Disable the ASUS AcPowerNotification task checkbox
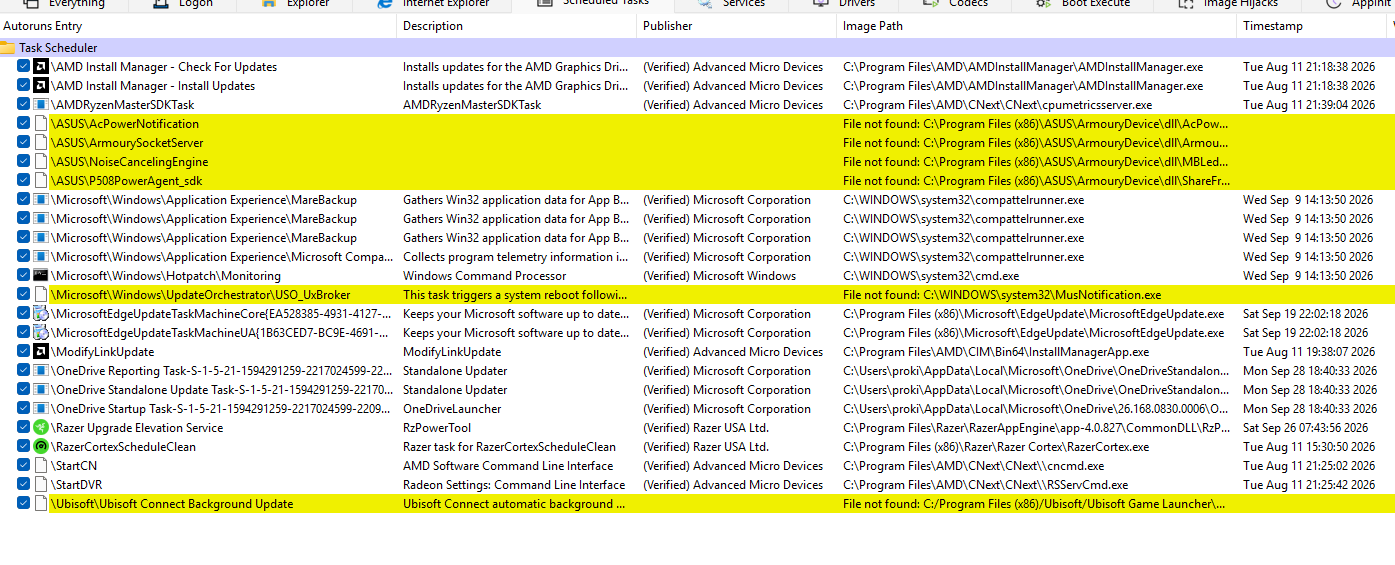The image size is (1395, 565). point(24,124)
